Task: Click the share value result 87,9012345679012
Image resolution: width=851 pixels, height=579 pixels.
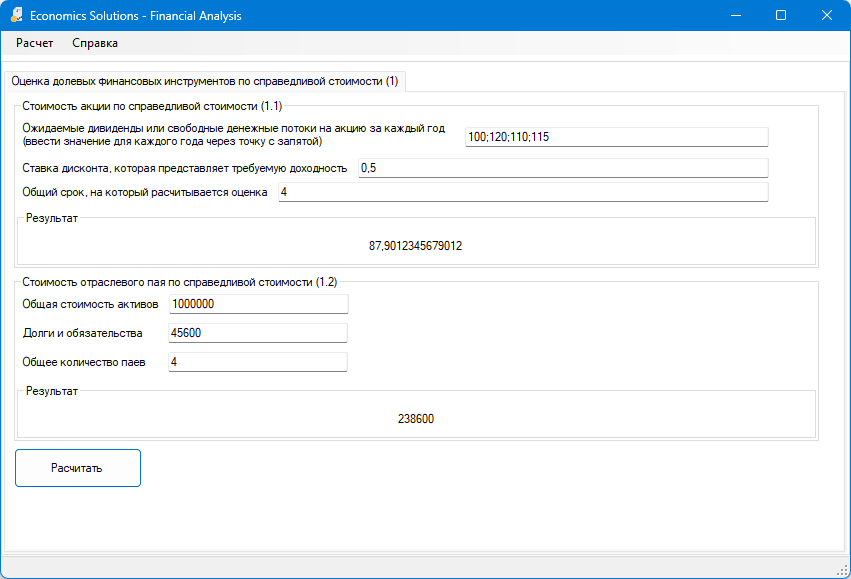Action: click(415, 245)
